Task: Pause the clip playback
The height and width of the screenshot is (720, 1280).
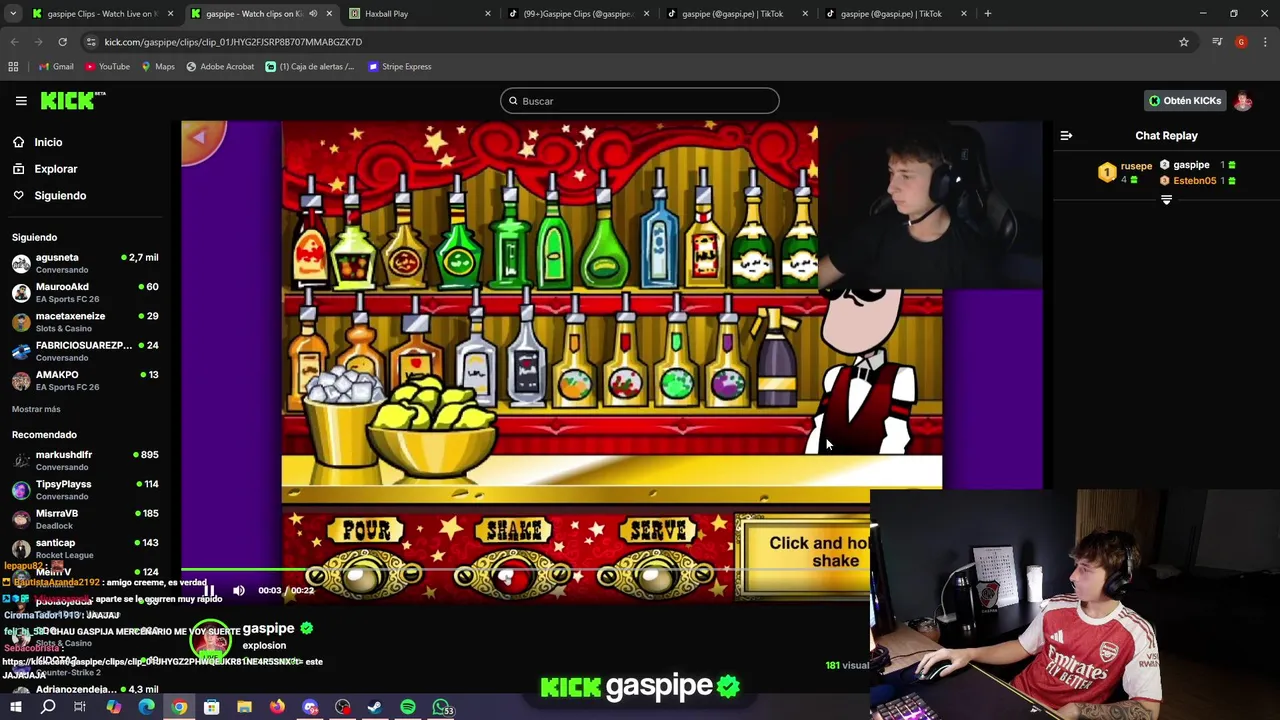Action: [x=210, y=590]
